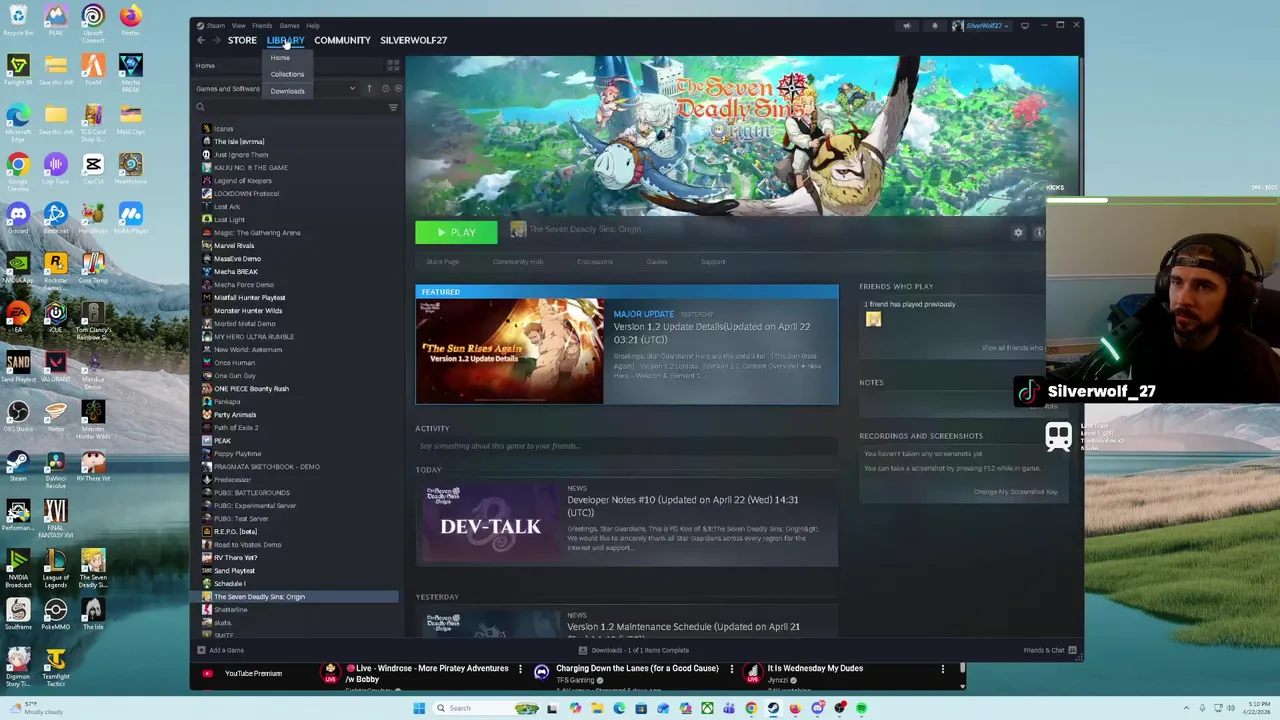This screenshot has width=1280, height=720.
Task: Choose Downloads from Library dropdown
Action: coord(287,91)
